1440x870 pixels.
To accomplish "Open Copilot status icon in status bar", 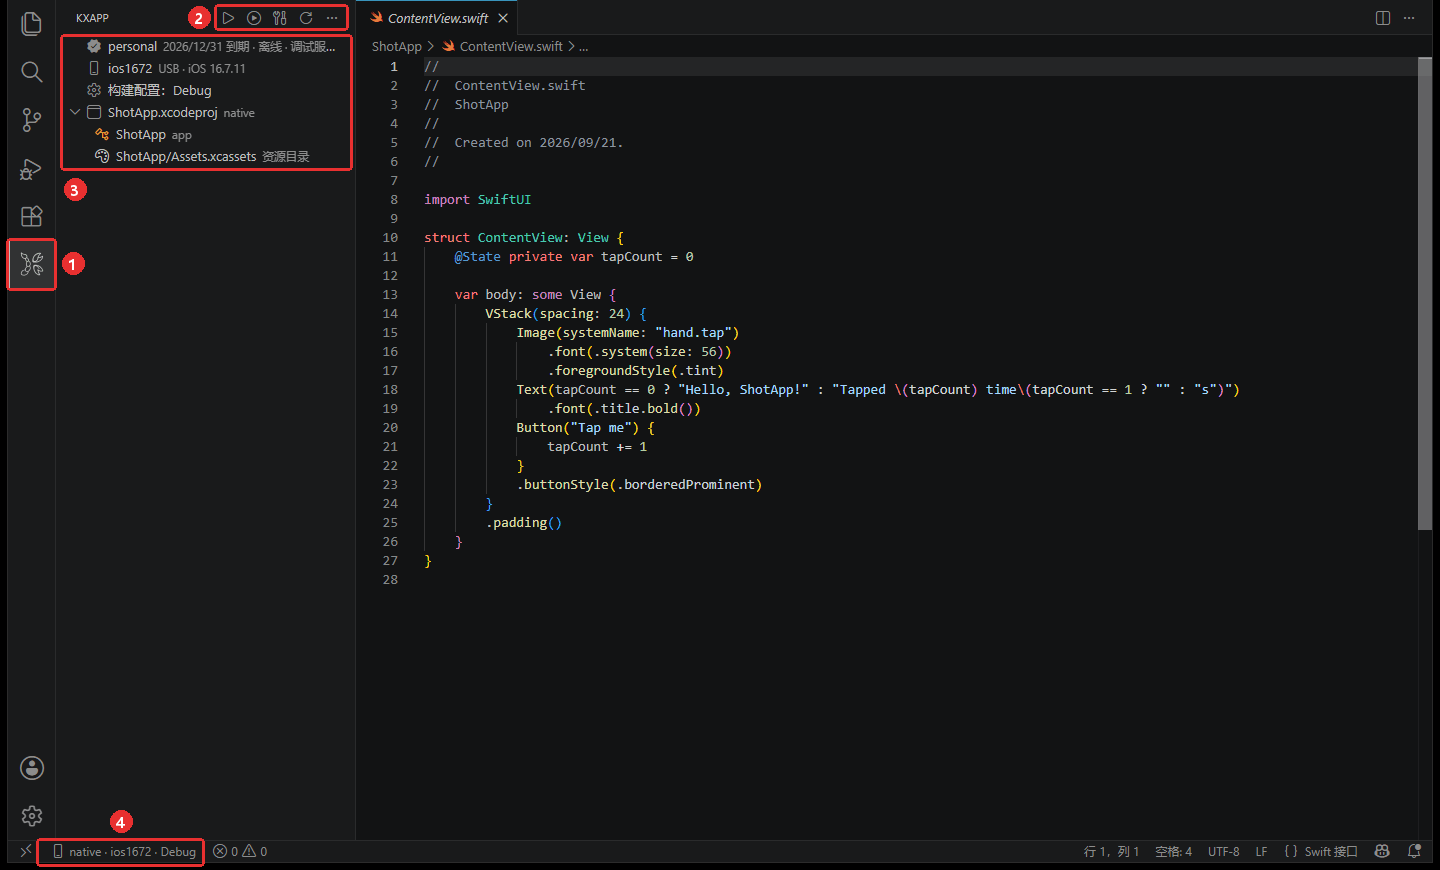I will point(1382,851).
